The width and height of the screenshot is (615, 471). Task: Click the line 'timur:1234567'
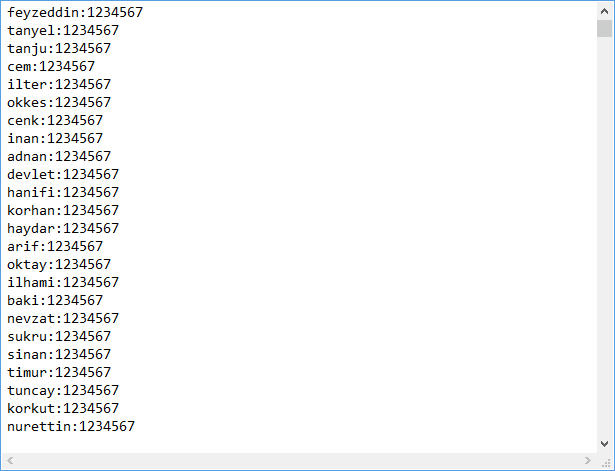point(59,373)
